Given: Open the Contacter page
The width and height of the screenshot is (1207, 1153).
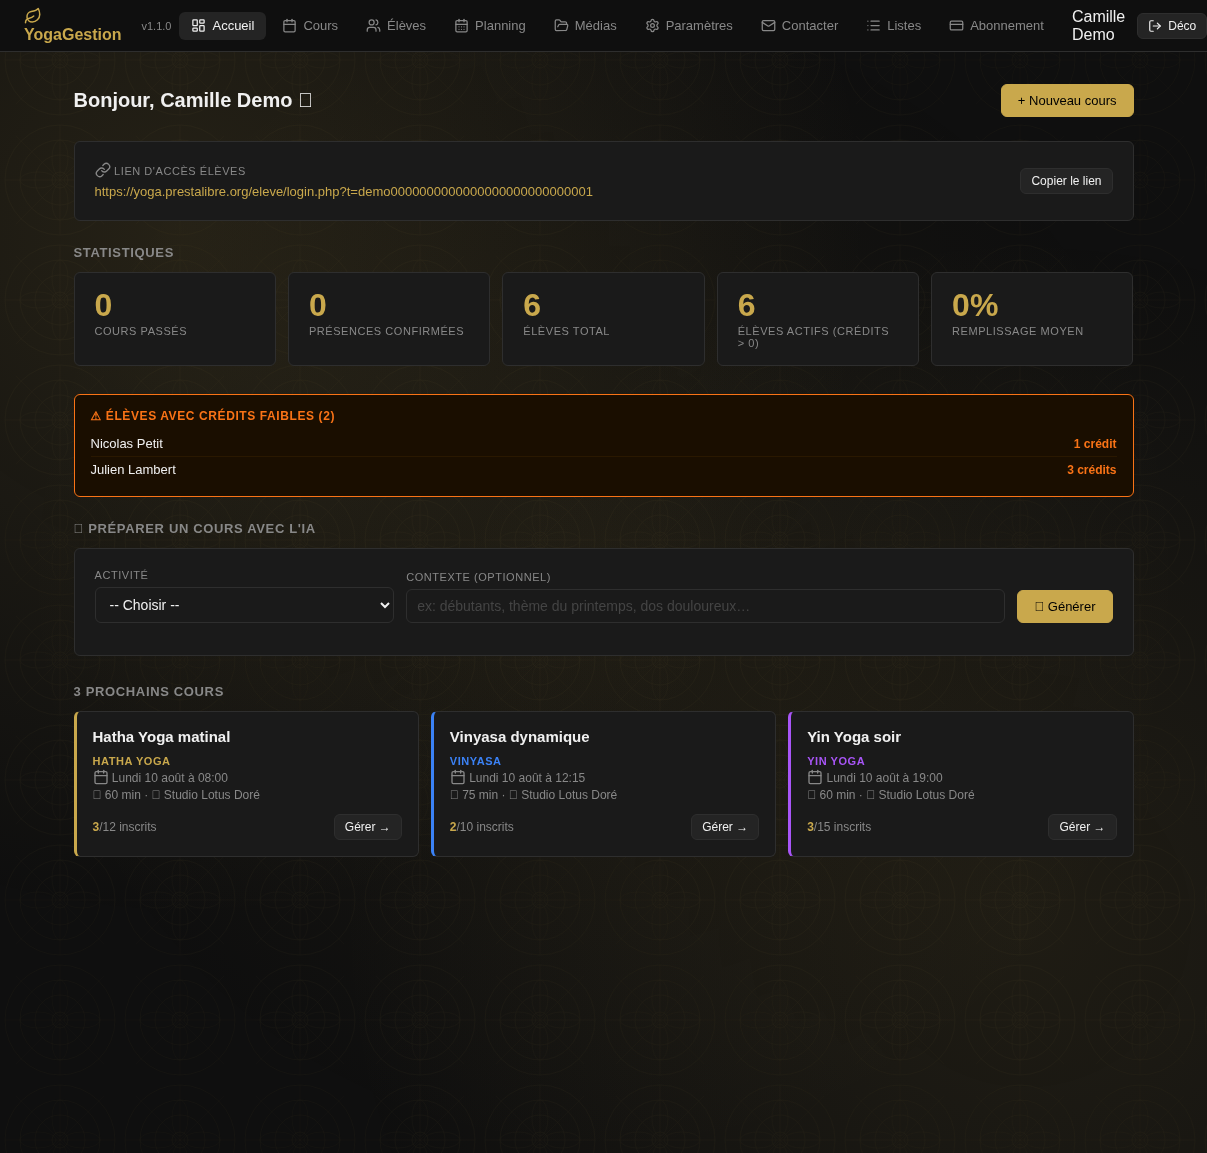Looking at the screenshot, I should pyautogui.click(x=800, y=26).
